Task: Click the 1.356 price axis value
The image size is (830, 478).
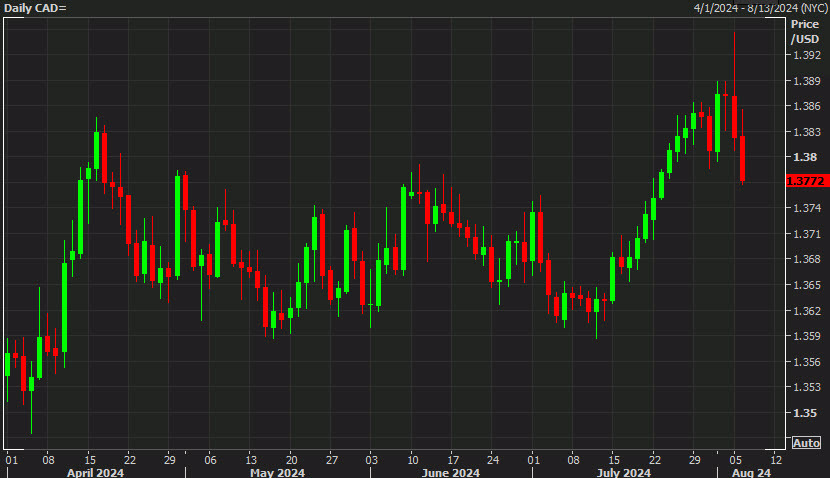Action: [806, 362]
